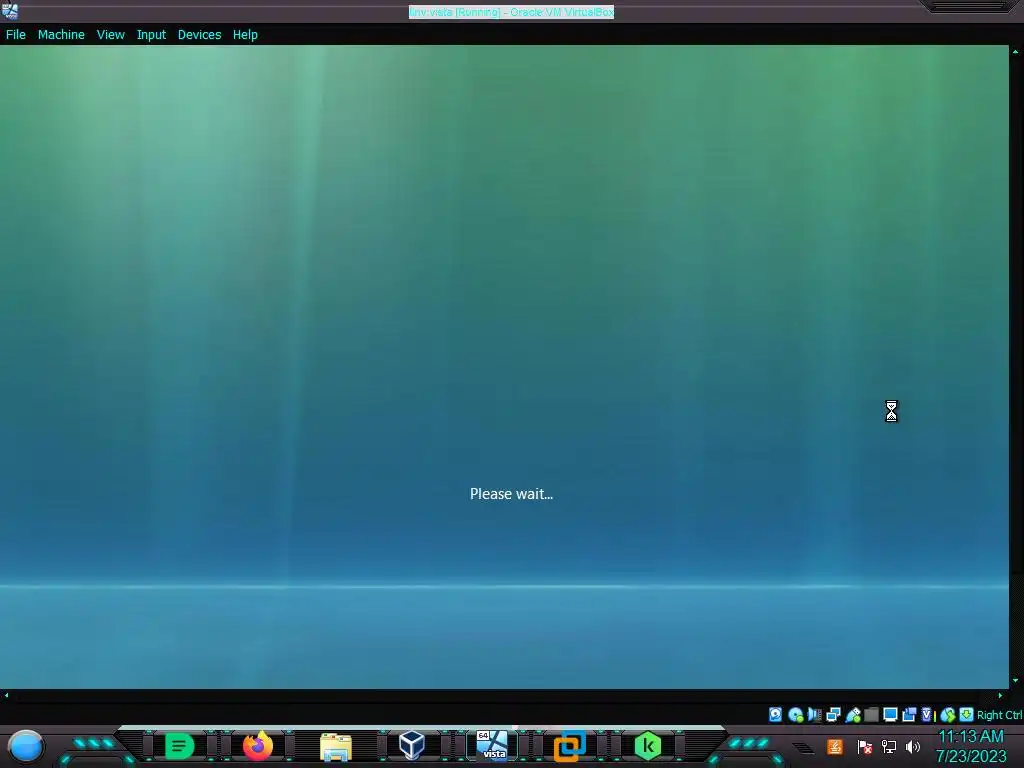Click the shared folders status icon
This screenshot has width=1024, height=768.
pos(871,714)
